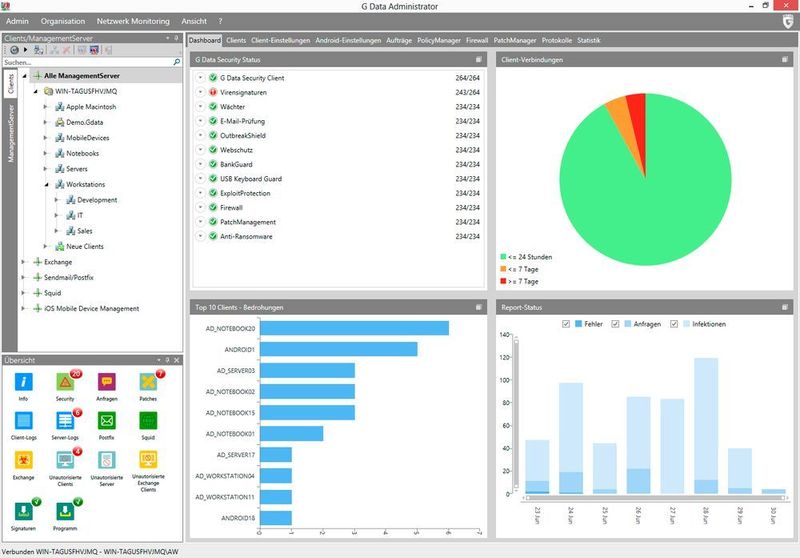
Task: Open the Netzwerk Monitoring menu
Action: [x=133, y=21]
